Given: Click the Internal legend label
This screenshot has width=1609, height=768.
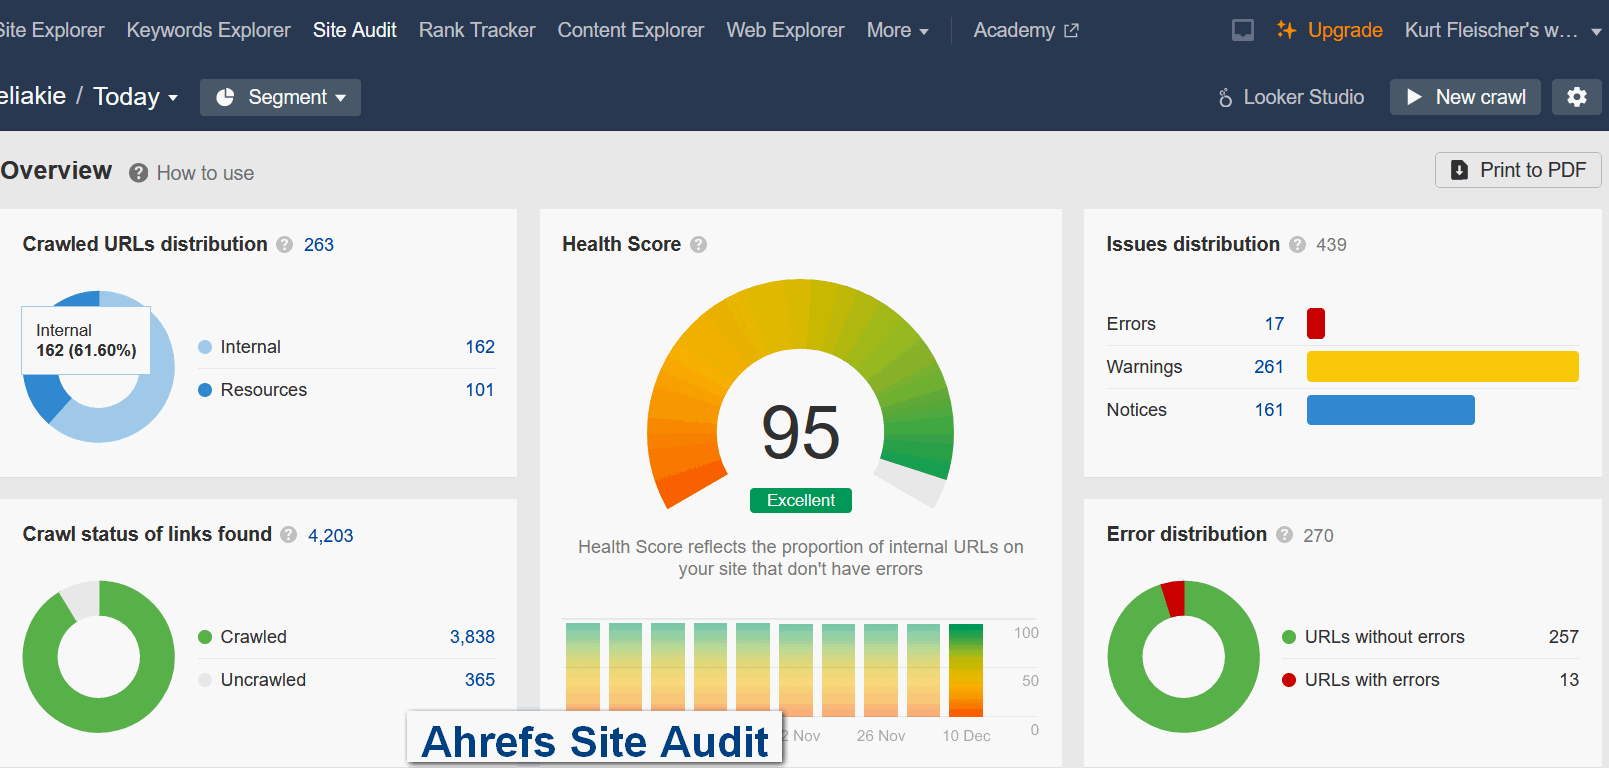Looking at the screenshot, I should (250, 347).
